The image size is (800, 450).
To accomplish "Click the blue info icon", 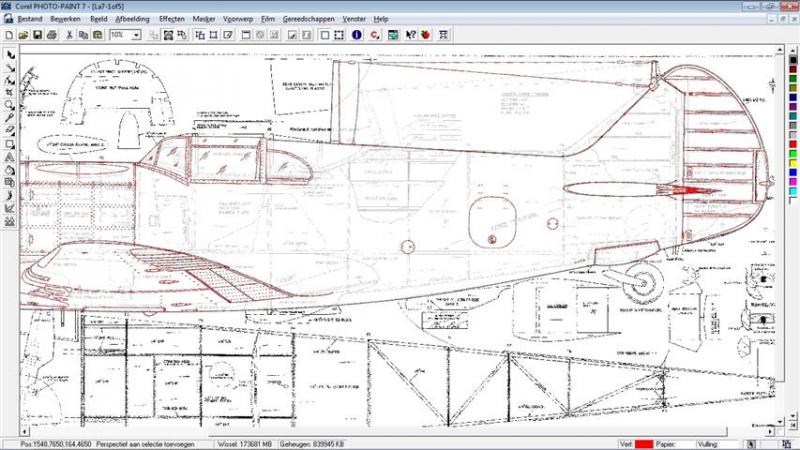I will (357, 35).
